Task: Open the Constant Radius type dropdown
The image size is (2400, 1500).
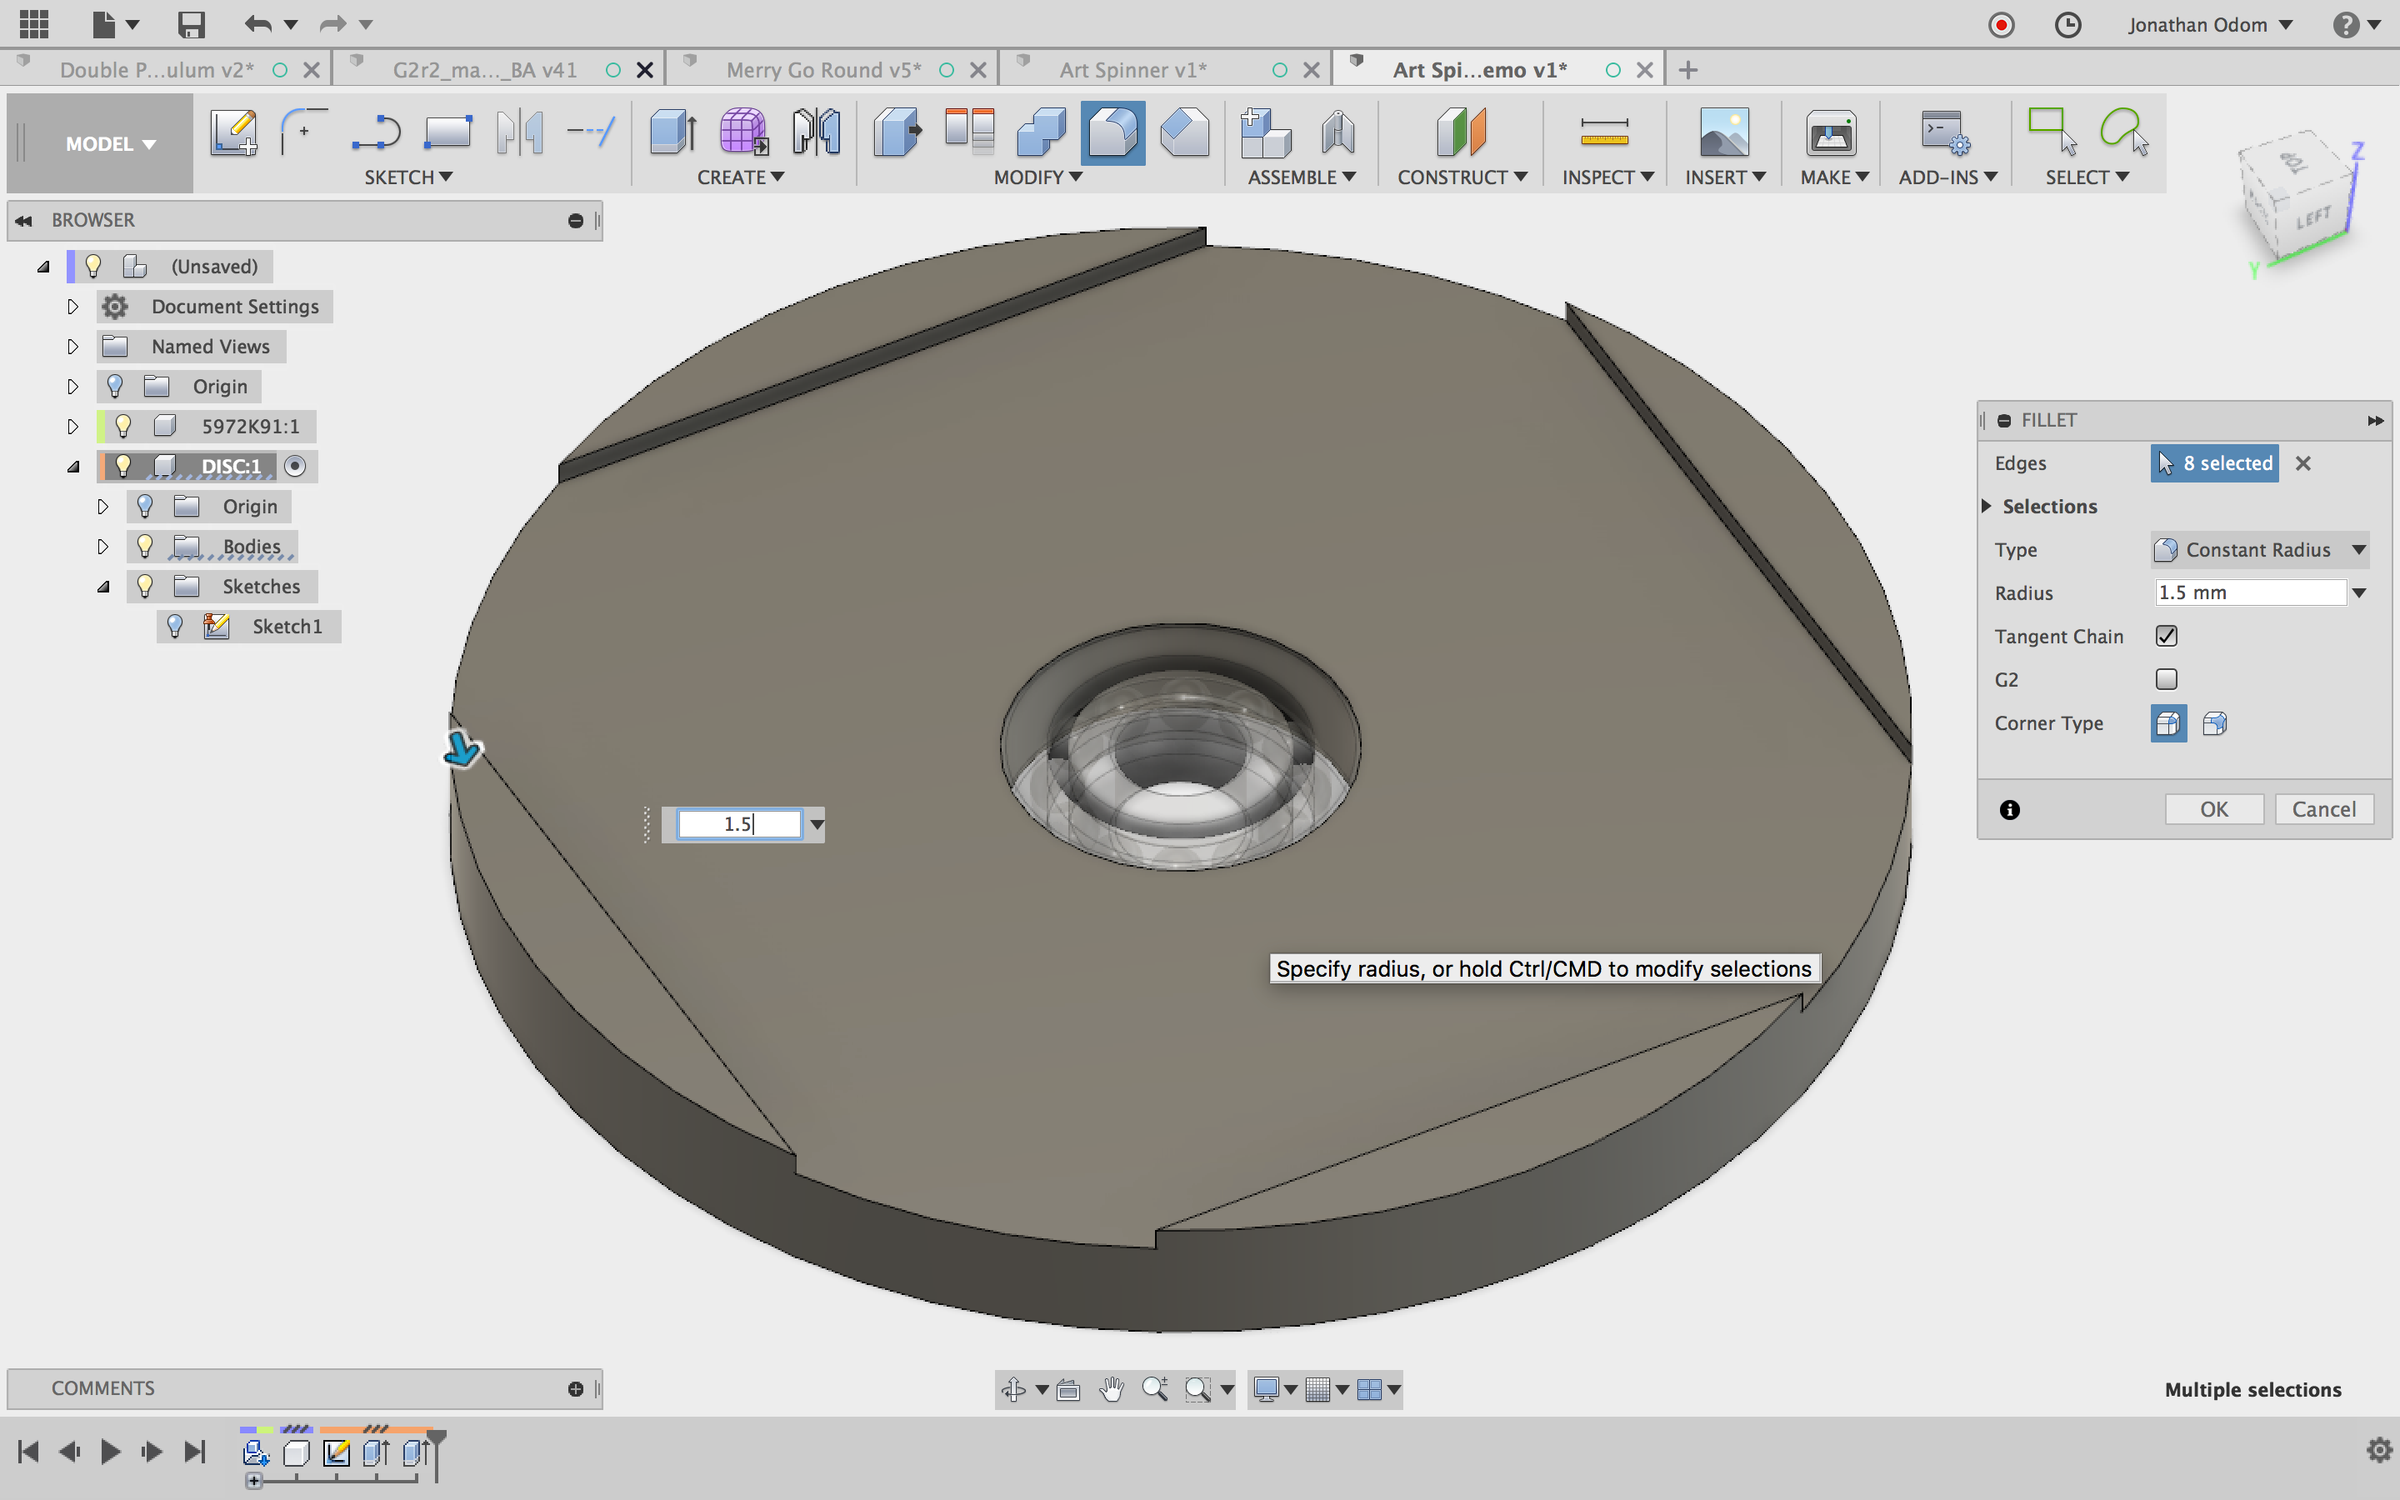Action: [x=2258, y=549]
